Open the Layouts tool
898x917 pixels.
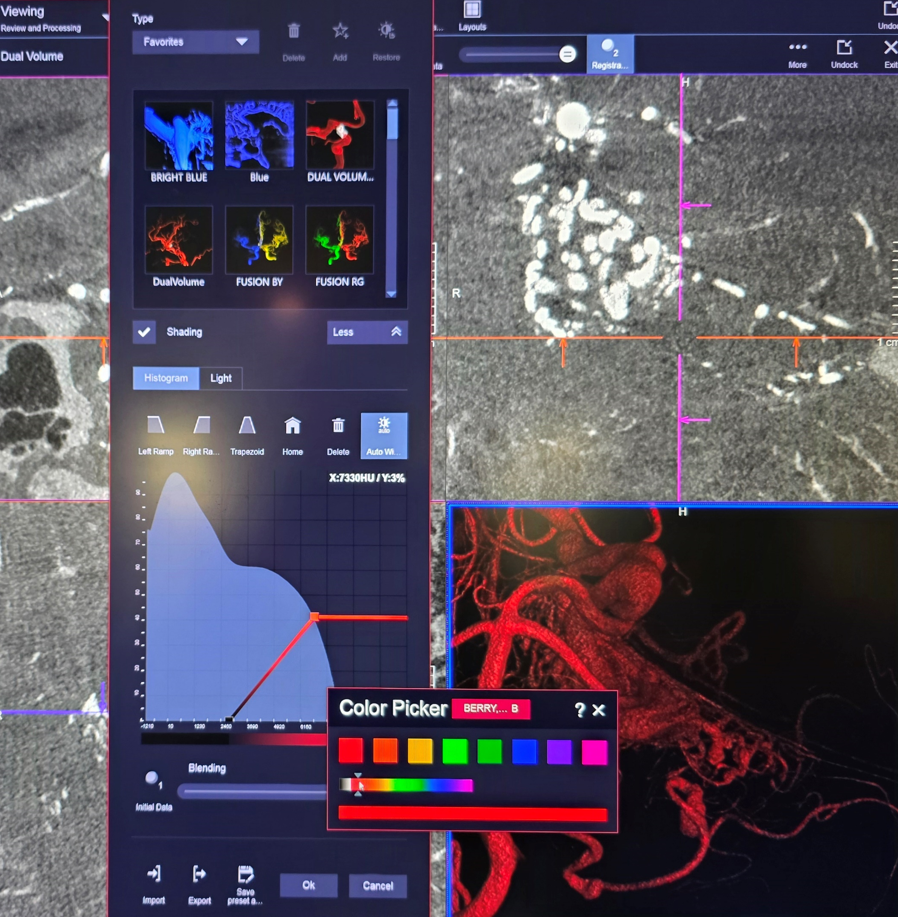click(x=472, y=12)
